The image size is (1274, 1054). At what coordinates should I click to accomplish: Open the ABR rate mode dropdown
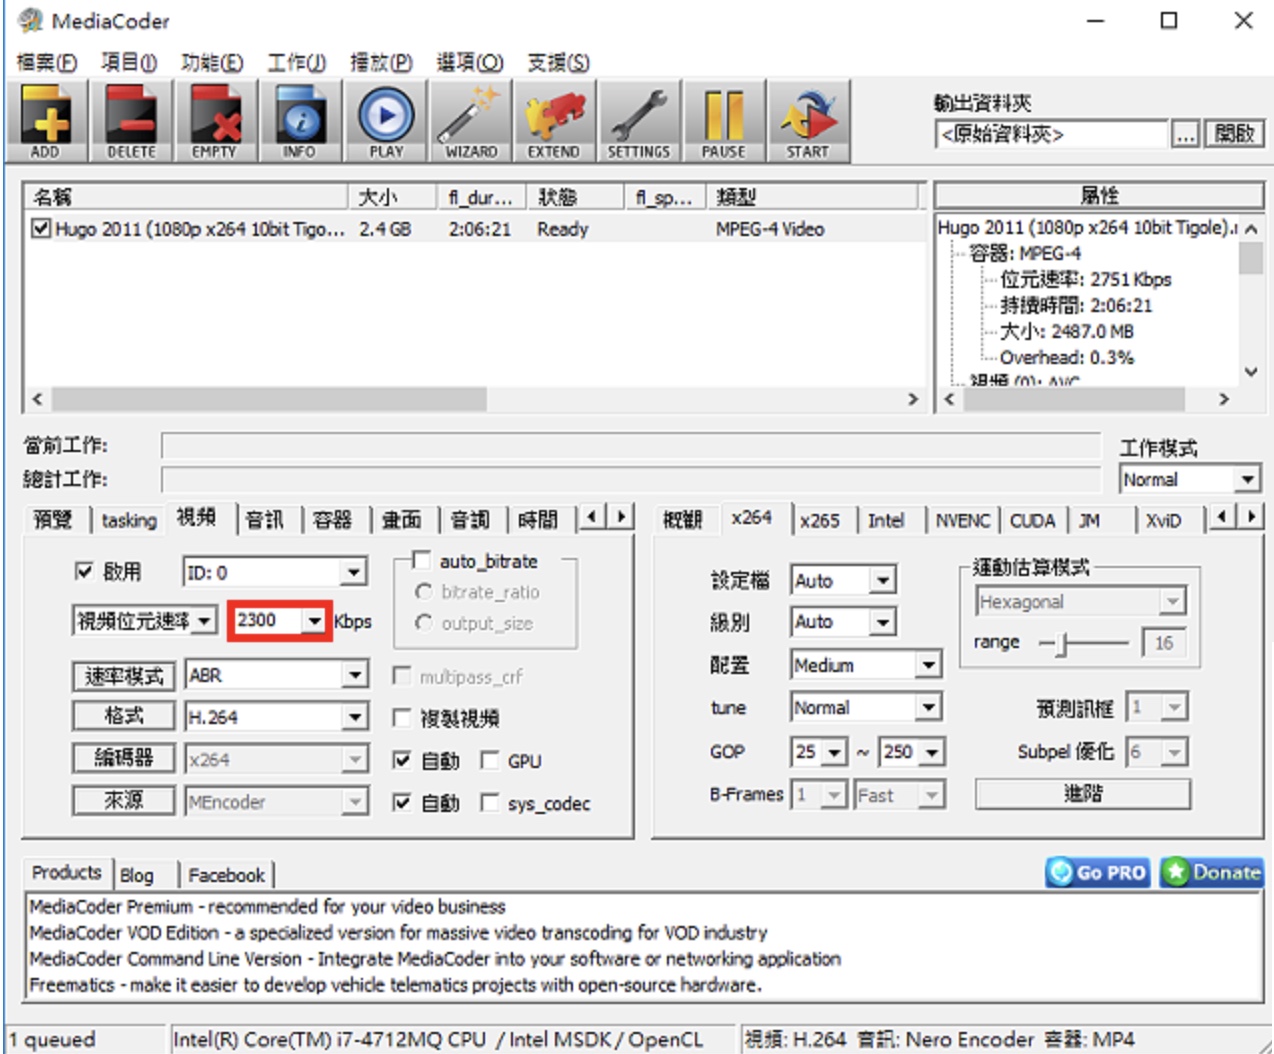277,675
